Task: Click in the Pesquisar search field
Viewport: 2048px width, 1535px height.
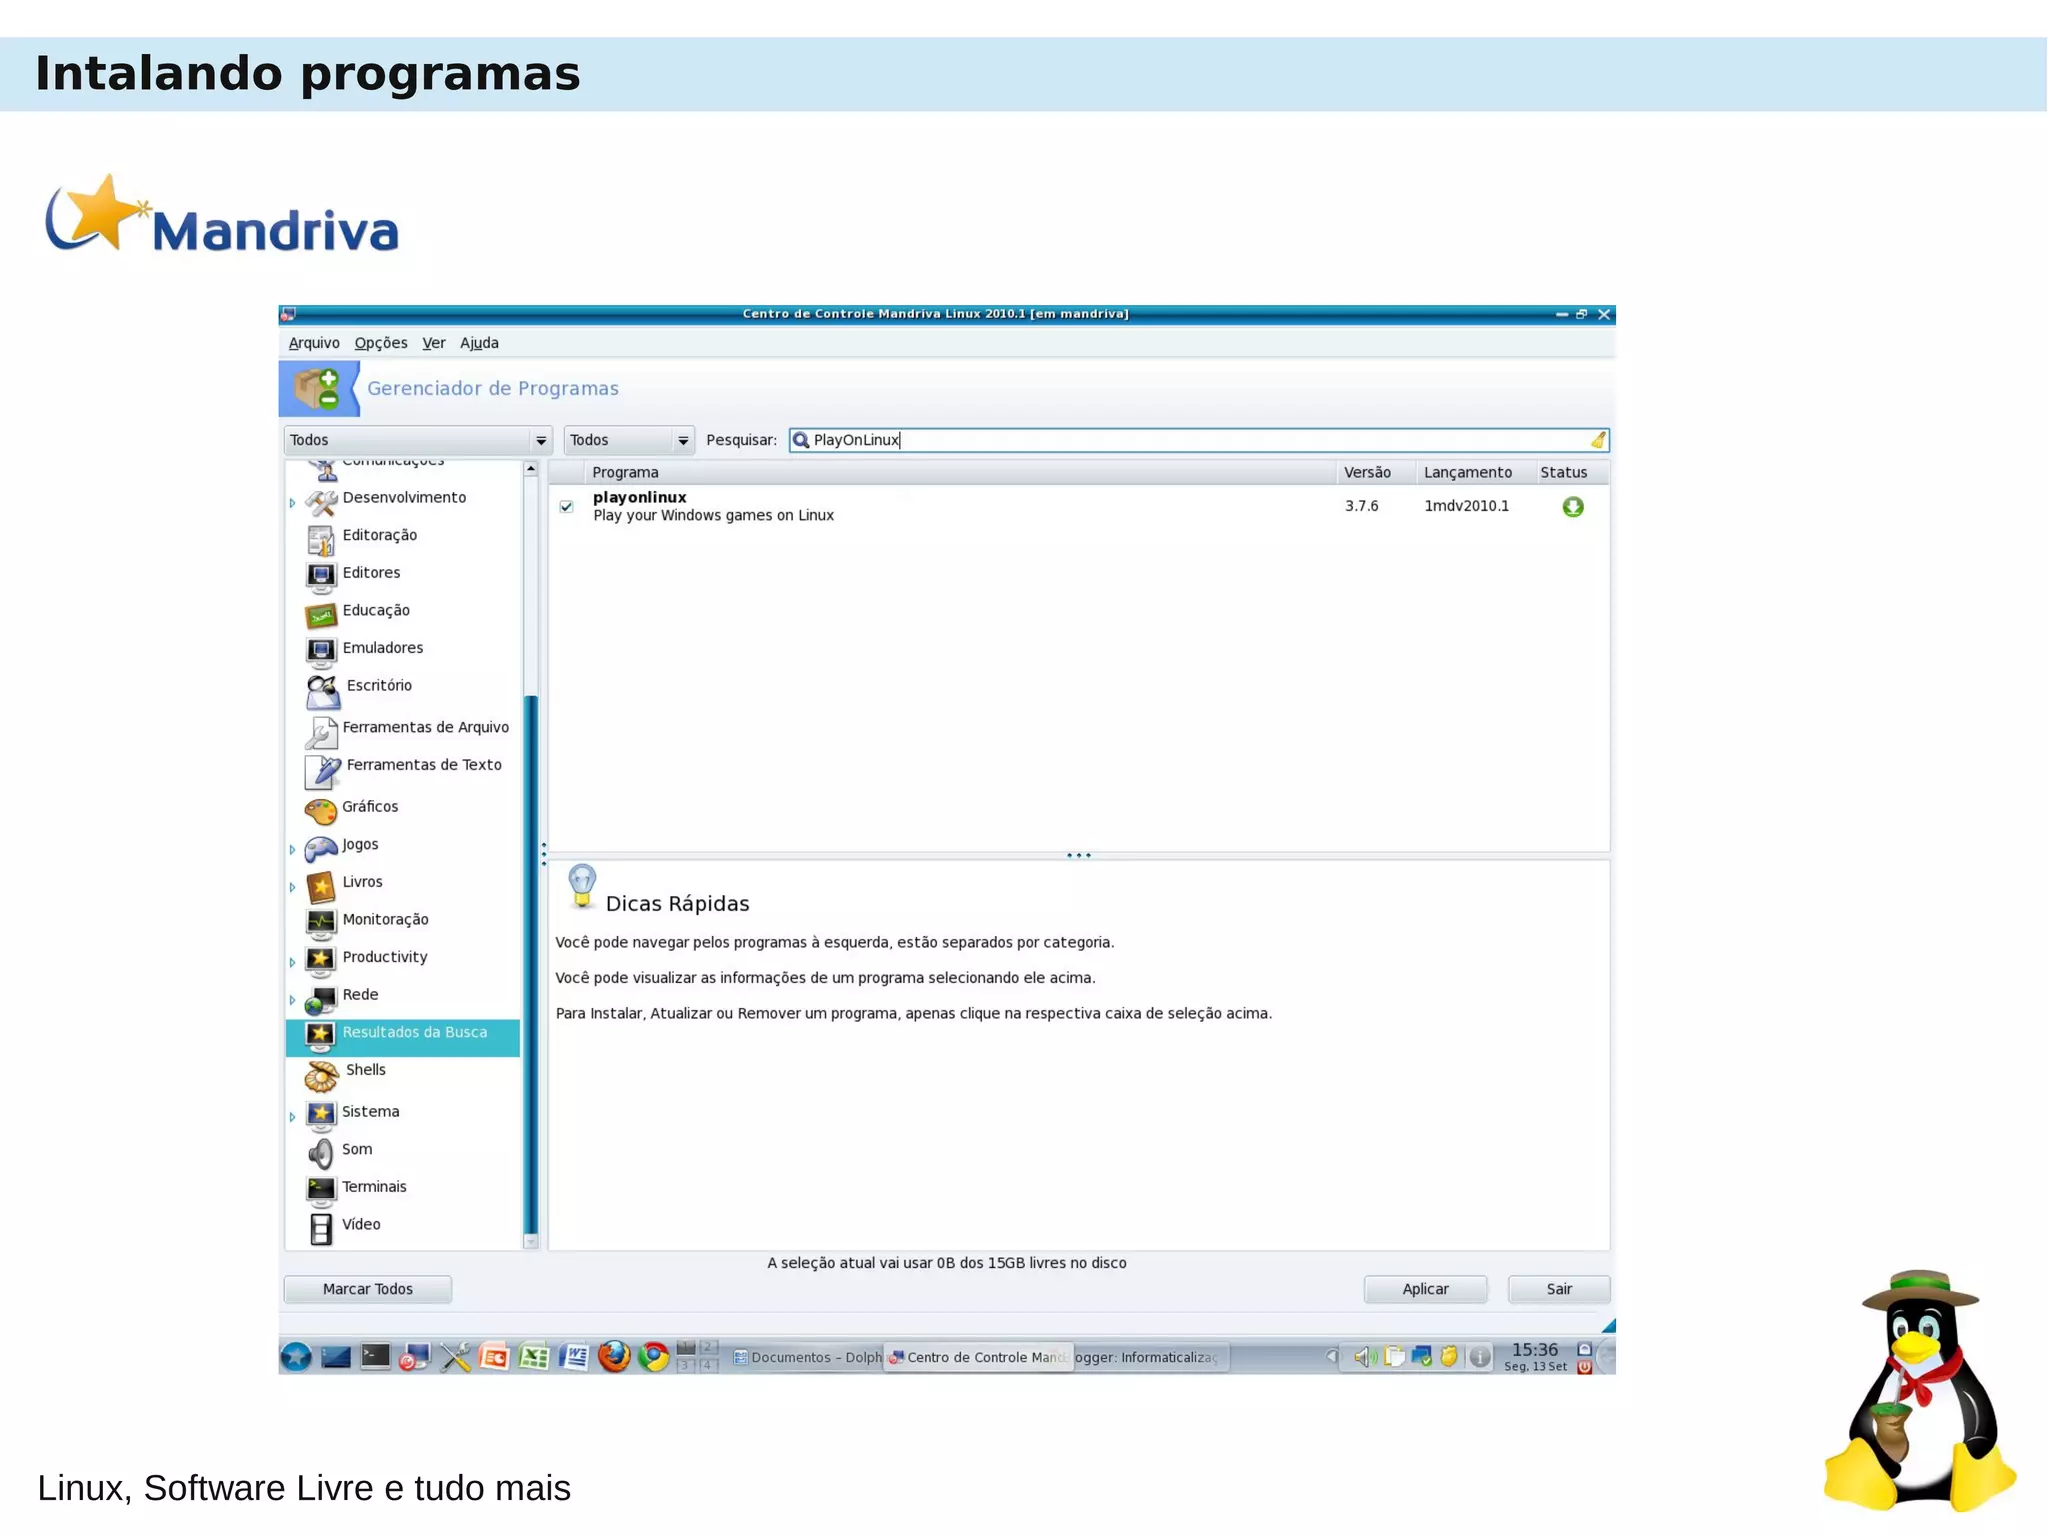Action: pos(1198,440)
